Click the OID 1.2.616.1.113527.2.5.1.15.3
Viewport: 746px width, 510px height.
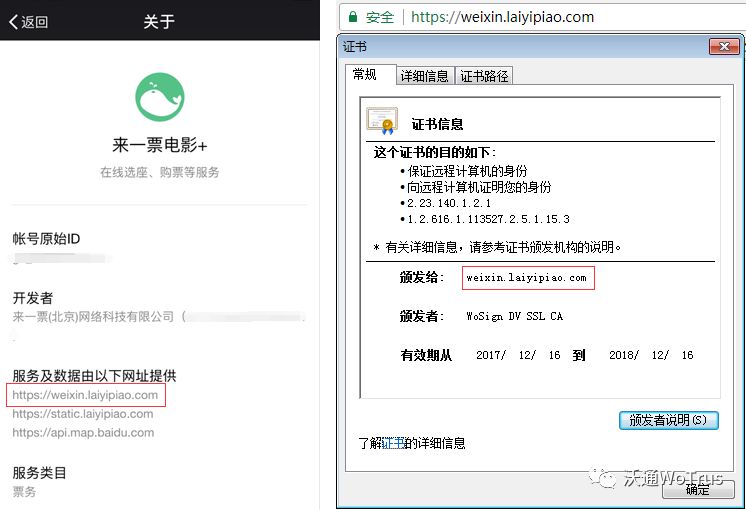tap(488, 219)
